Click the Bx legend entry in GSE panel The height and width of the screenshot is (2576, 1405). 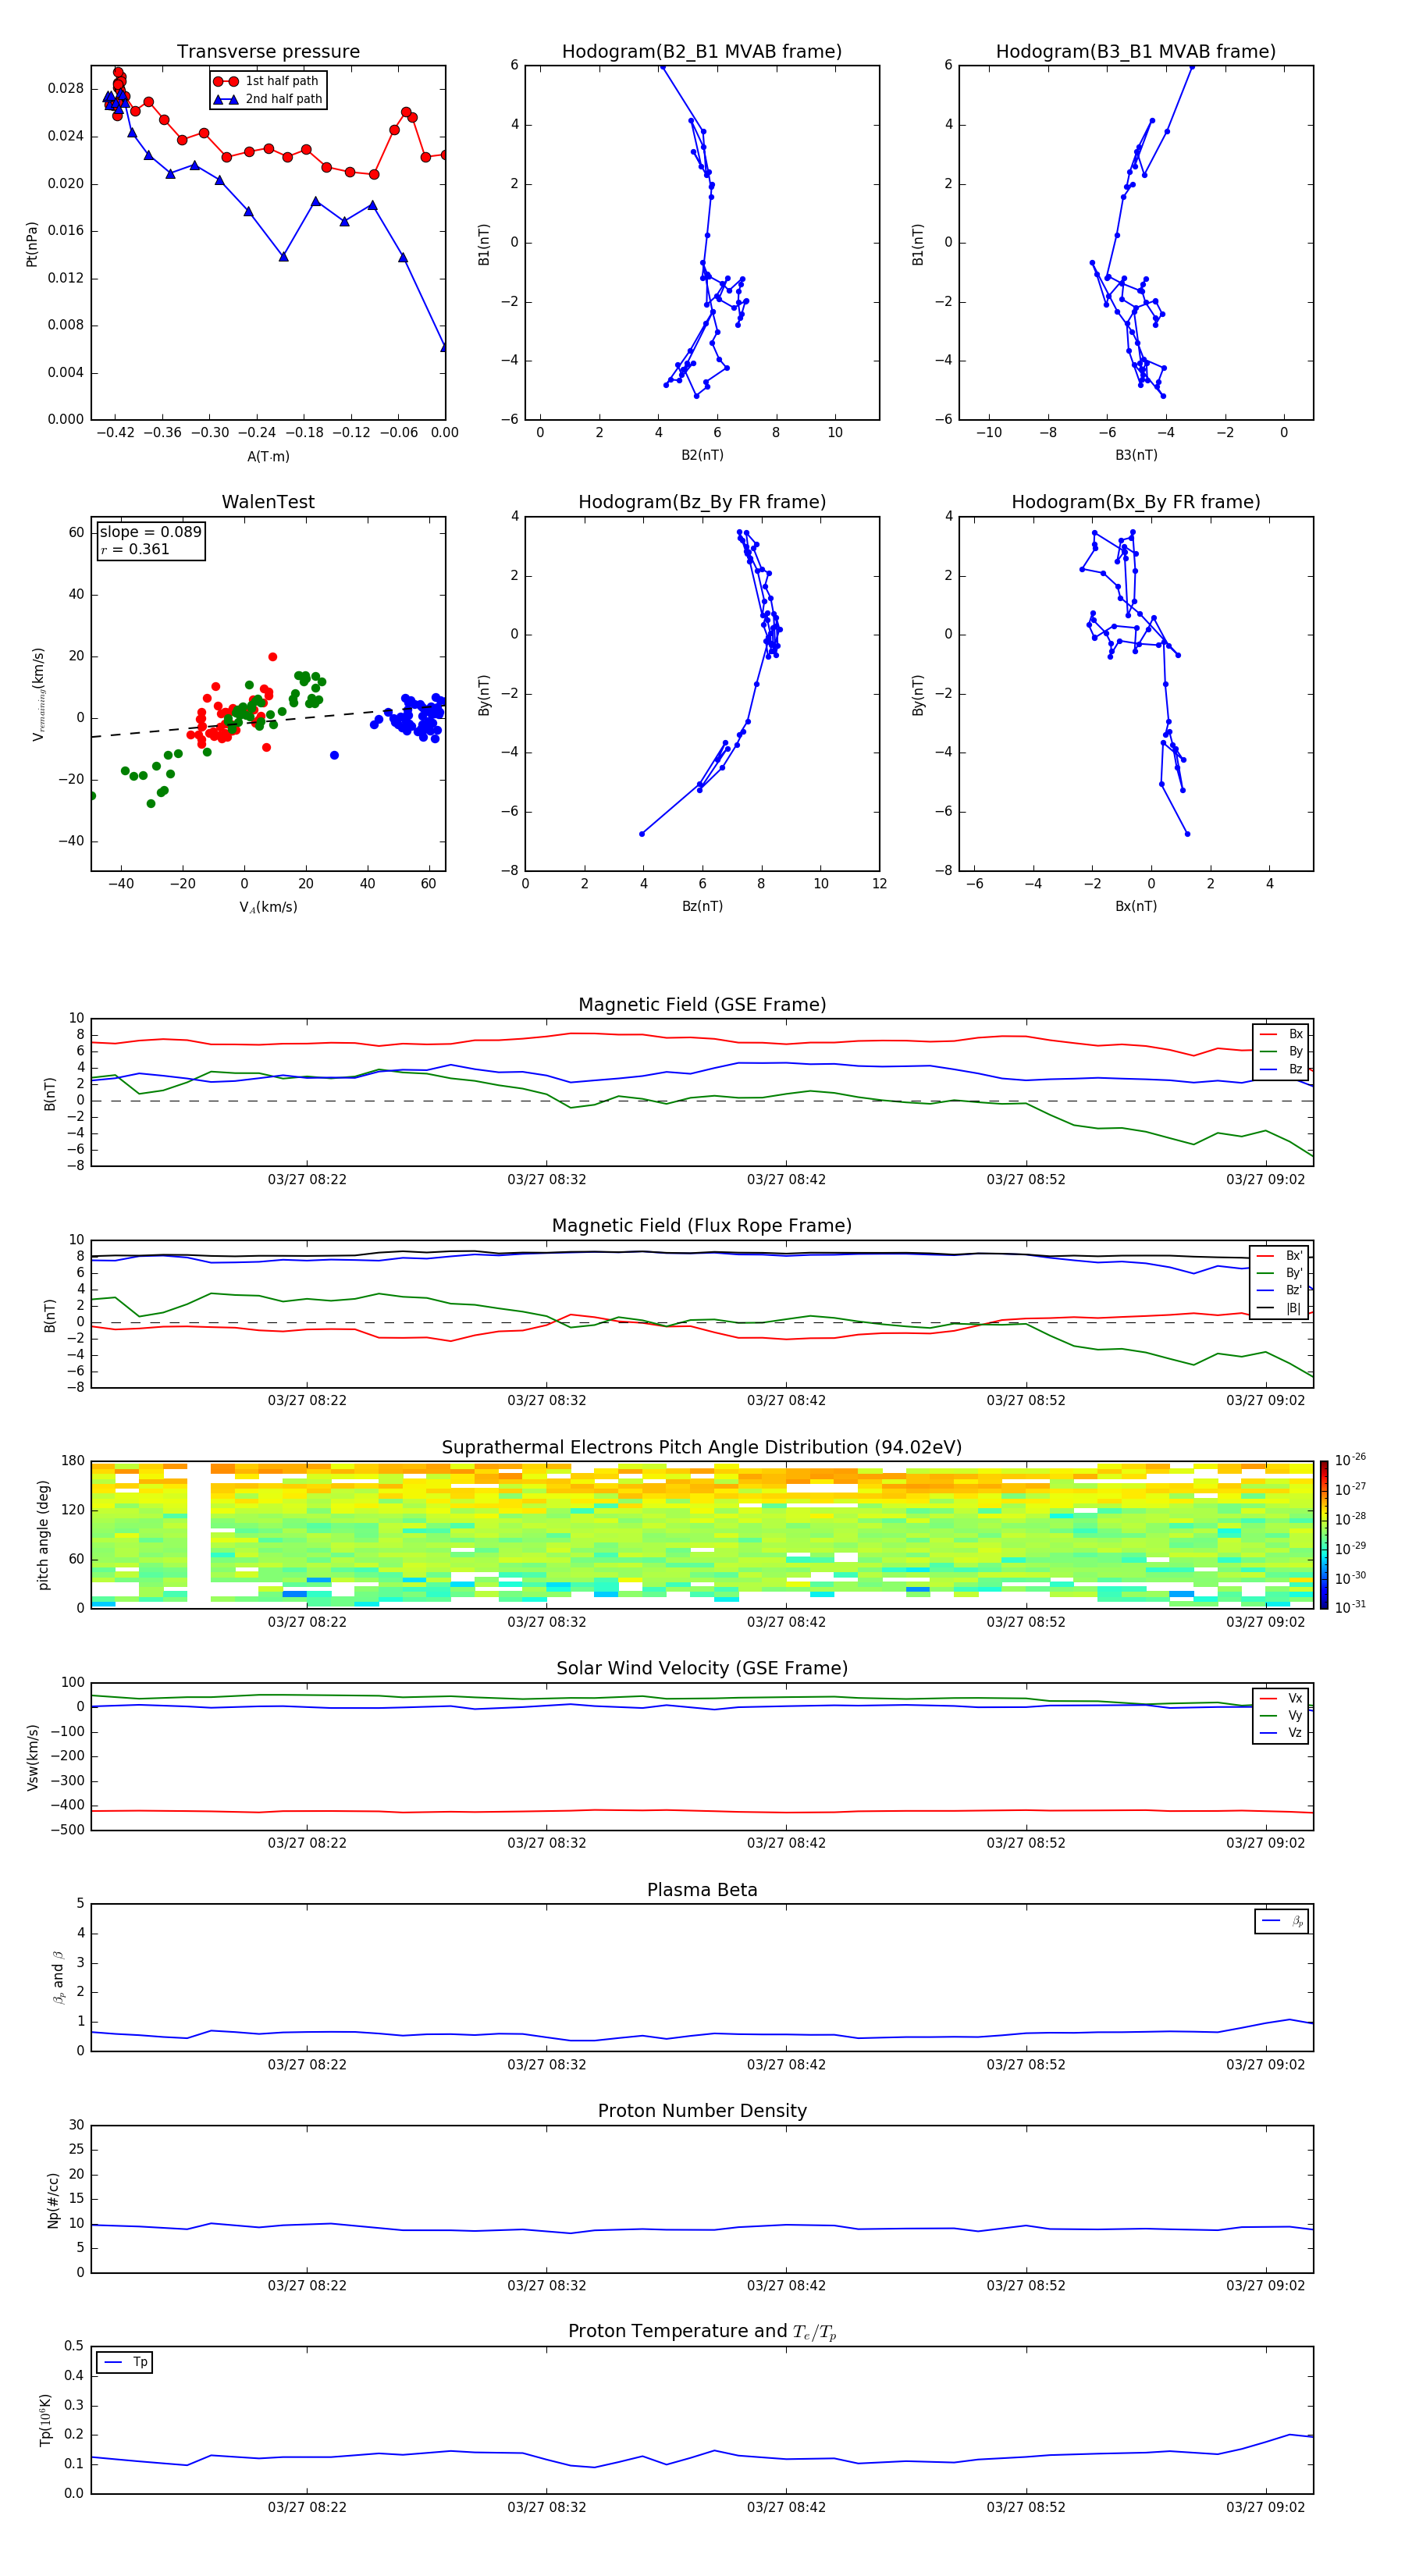(1281, 1034)
